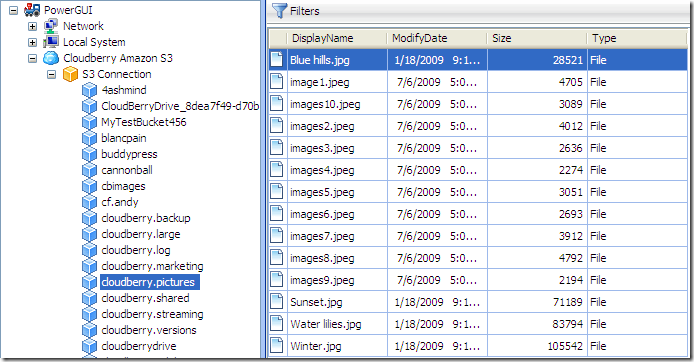Select the images3.jpeg file name
The width and height of the screenshot is (694, 362).
tap(322, 148)
